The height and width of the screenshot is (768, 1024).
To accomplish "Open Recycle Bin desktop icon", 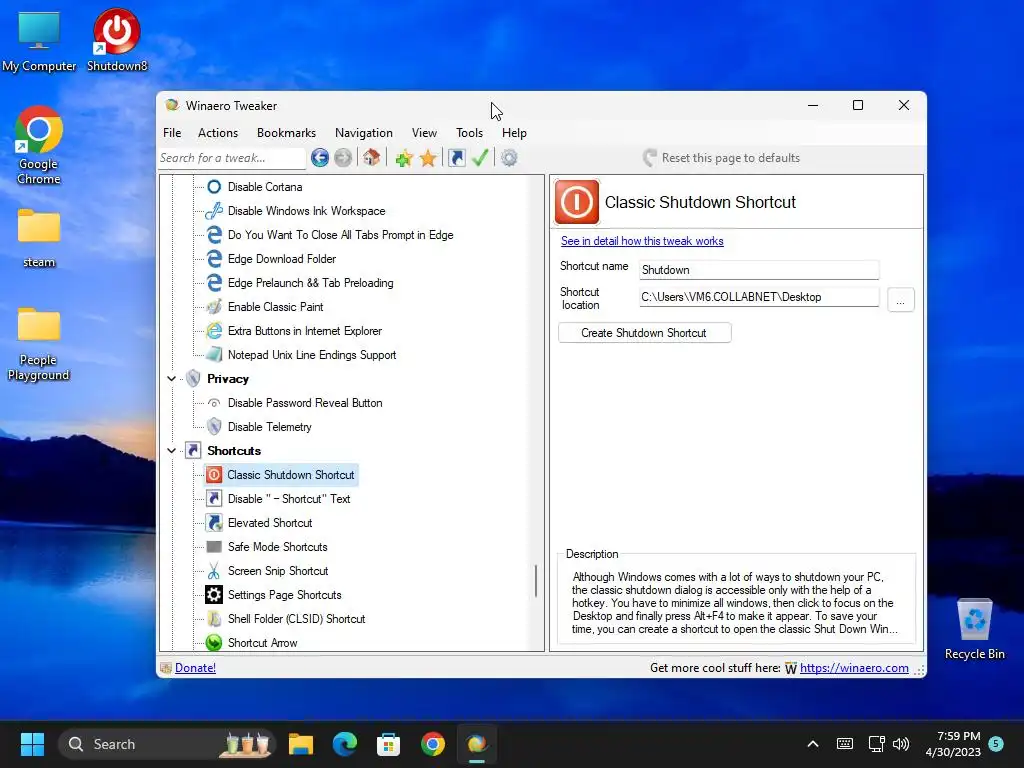I will pos(974,629).
